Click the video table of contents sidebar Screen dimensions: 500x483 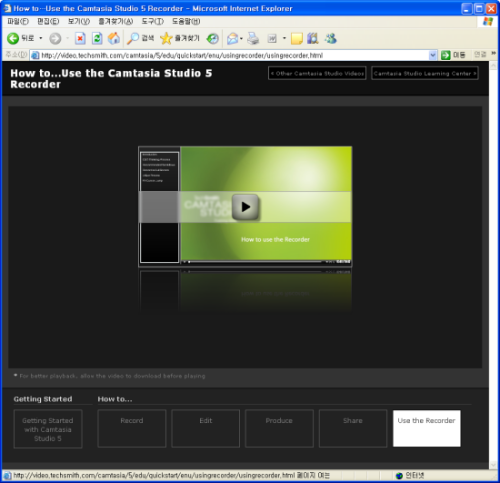tap(159, 207)
